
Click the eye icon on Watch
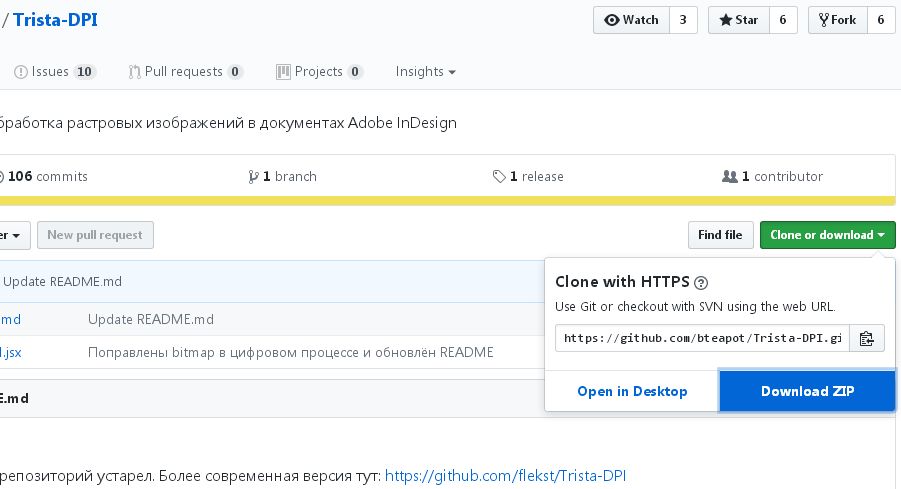pos(611,20)
